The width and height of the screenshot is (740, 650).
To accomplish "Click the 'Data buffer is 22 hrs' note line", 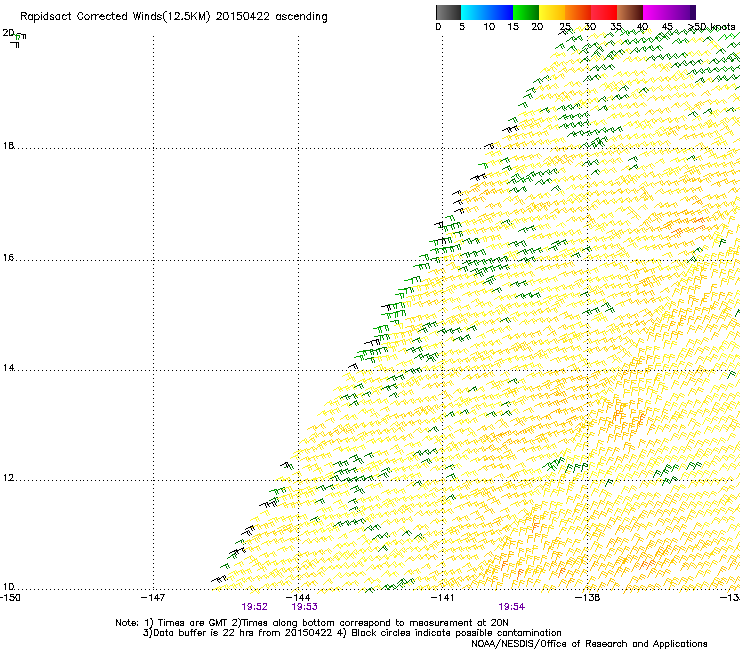I will point(352,633).
